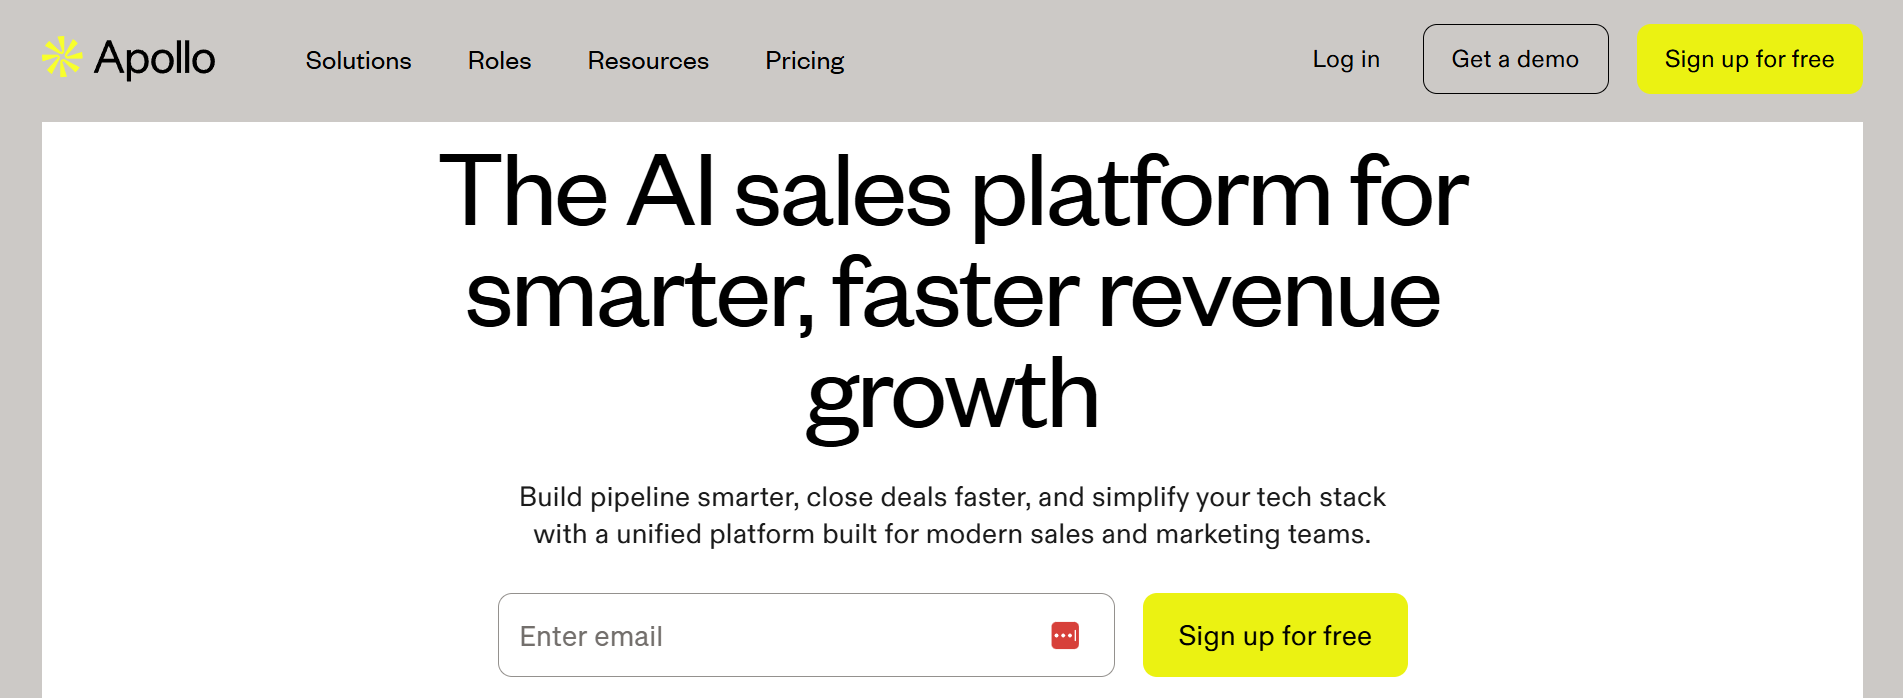This screenshot has height=698, width=1903.
Task: Expand the Resources navigation menu
Action: tap(648, 61)
